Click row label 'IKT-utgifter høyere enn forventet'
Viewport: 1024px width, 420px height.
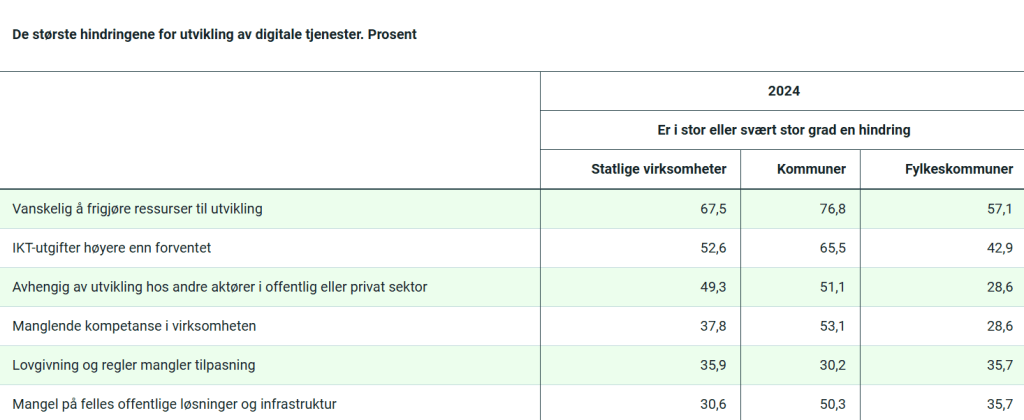(x=111, y=248)
